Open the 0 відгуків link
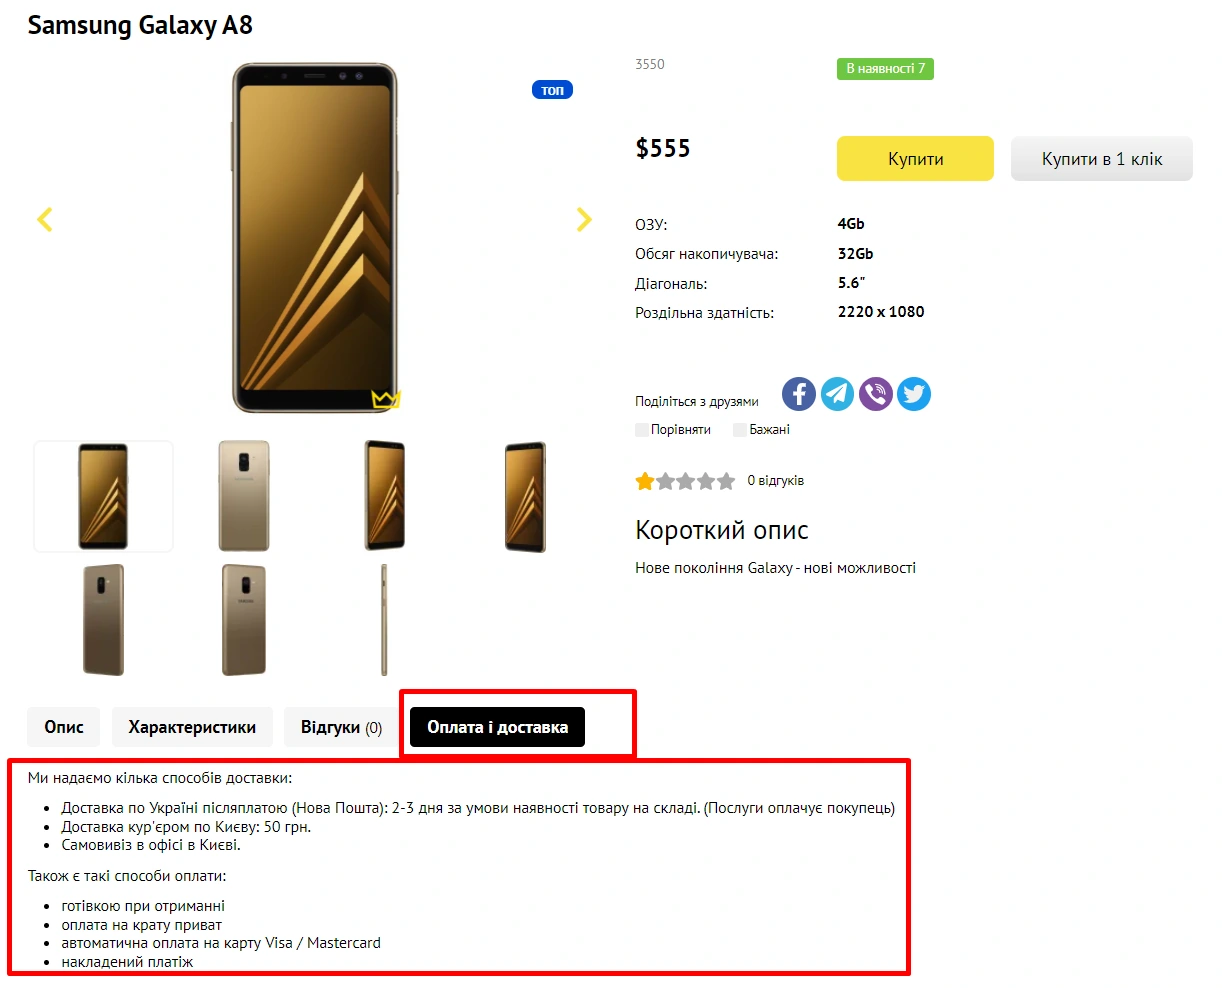Image resolution: width=1222 pixels, height=988 pixels. [x=775, y=481]
